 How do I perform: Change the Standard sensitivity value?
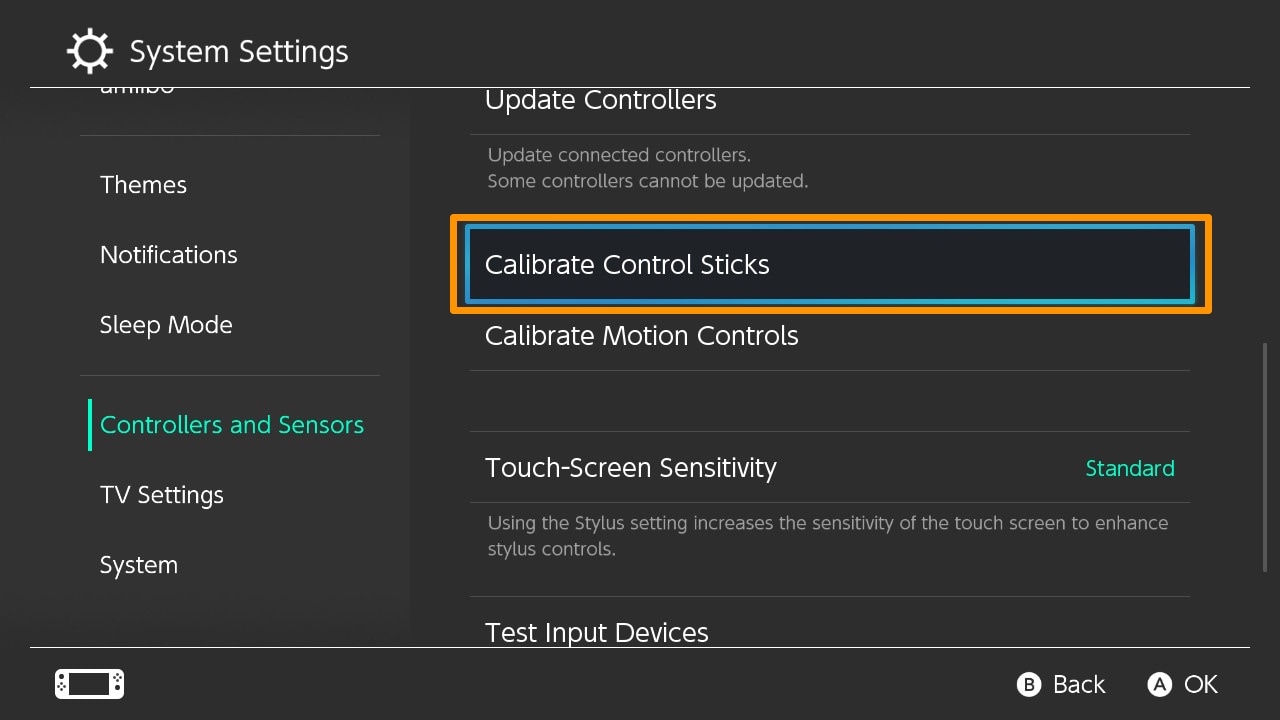1130,468
